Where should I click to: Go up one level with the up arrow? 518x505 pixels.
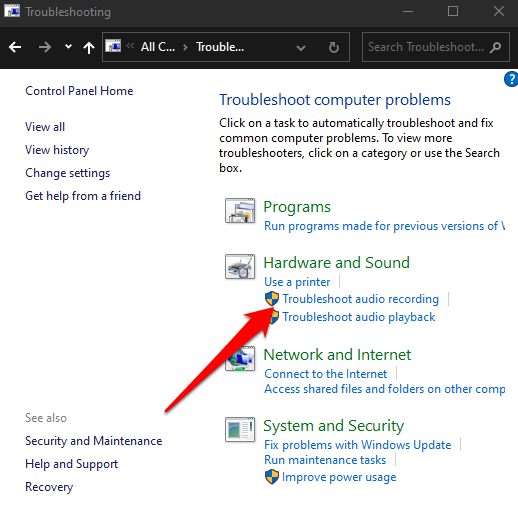89,47
